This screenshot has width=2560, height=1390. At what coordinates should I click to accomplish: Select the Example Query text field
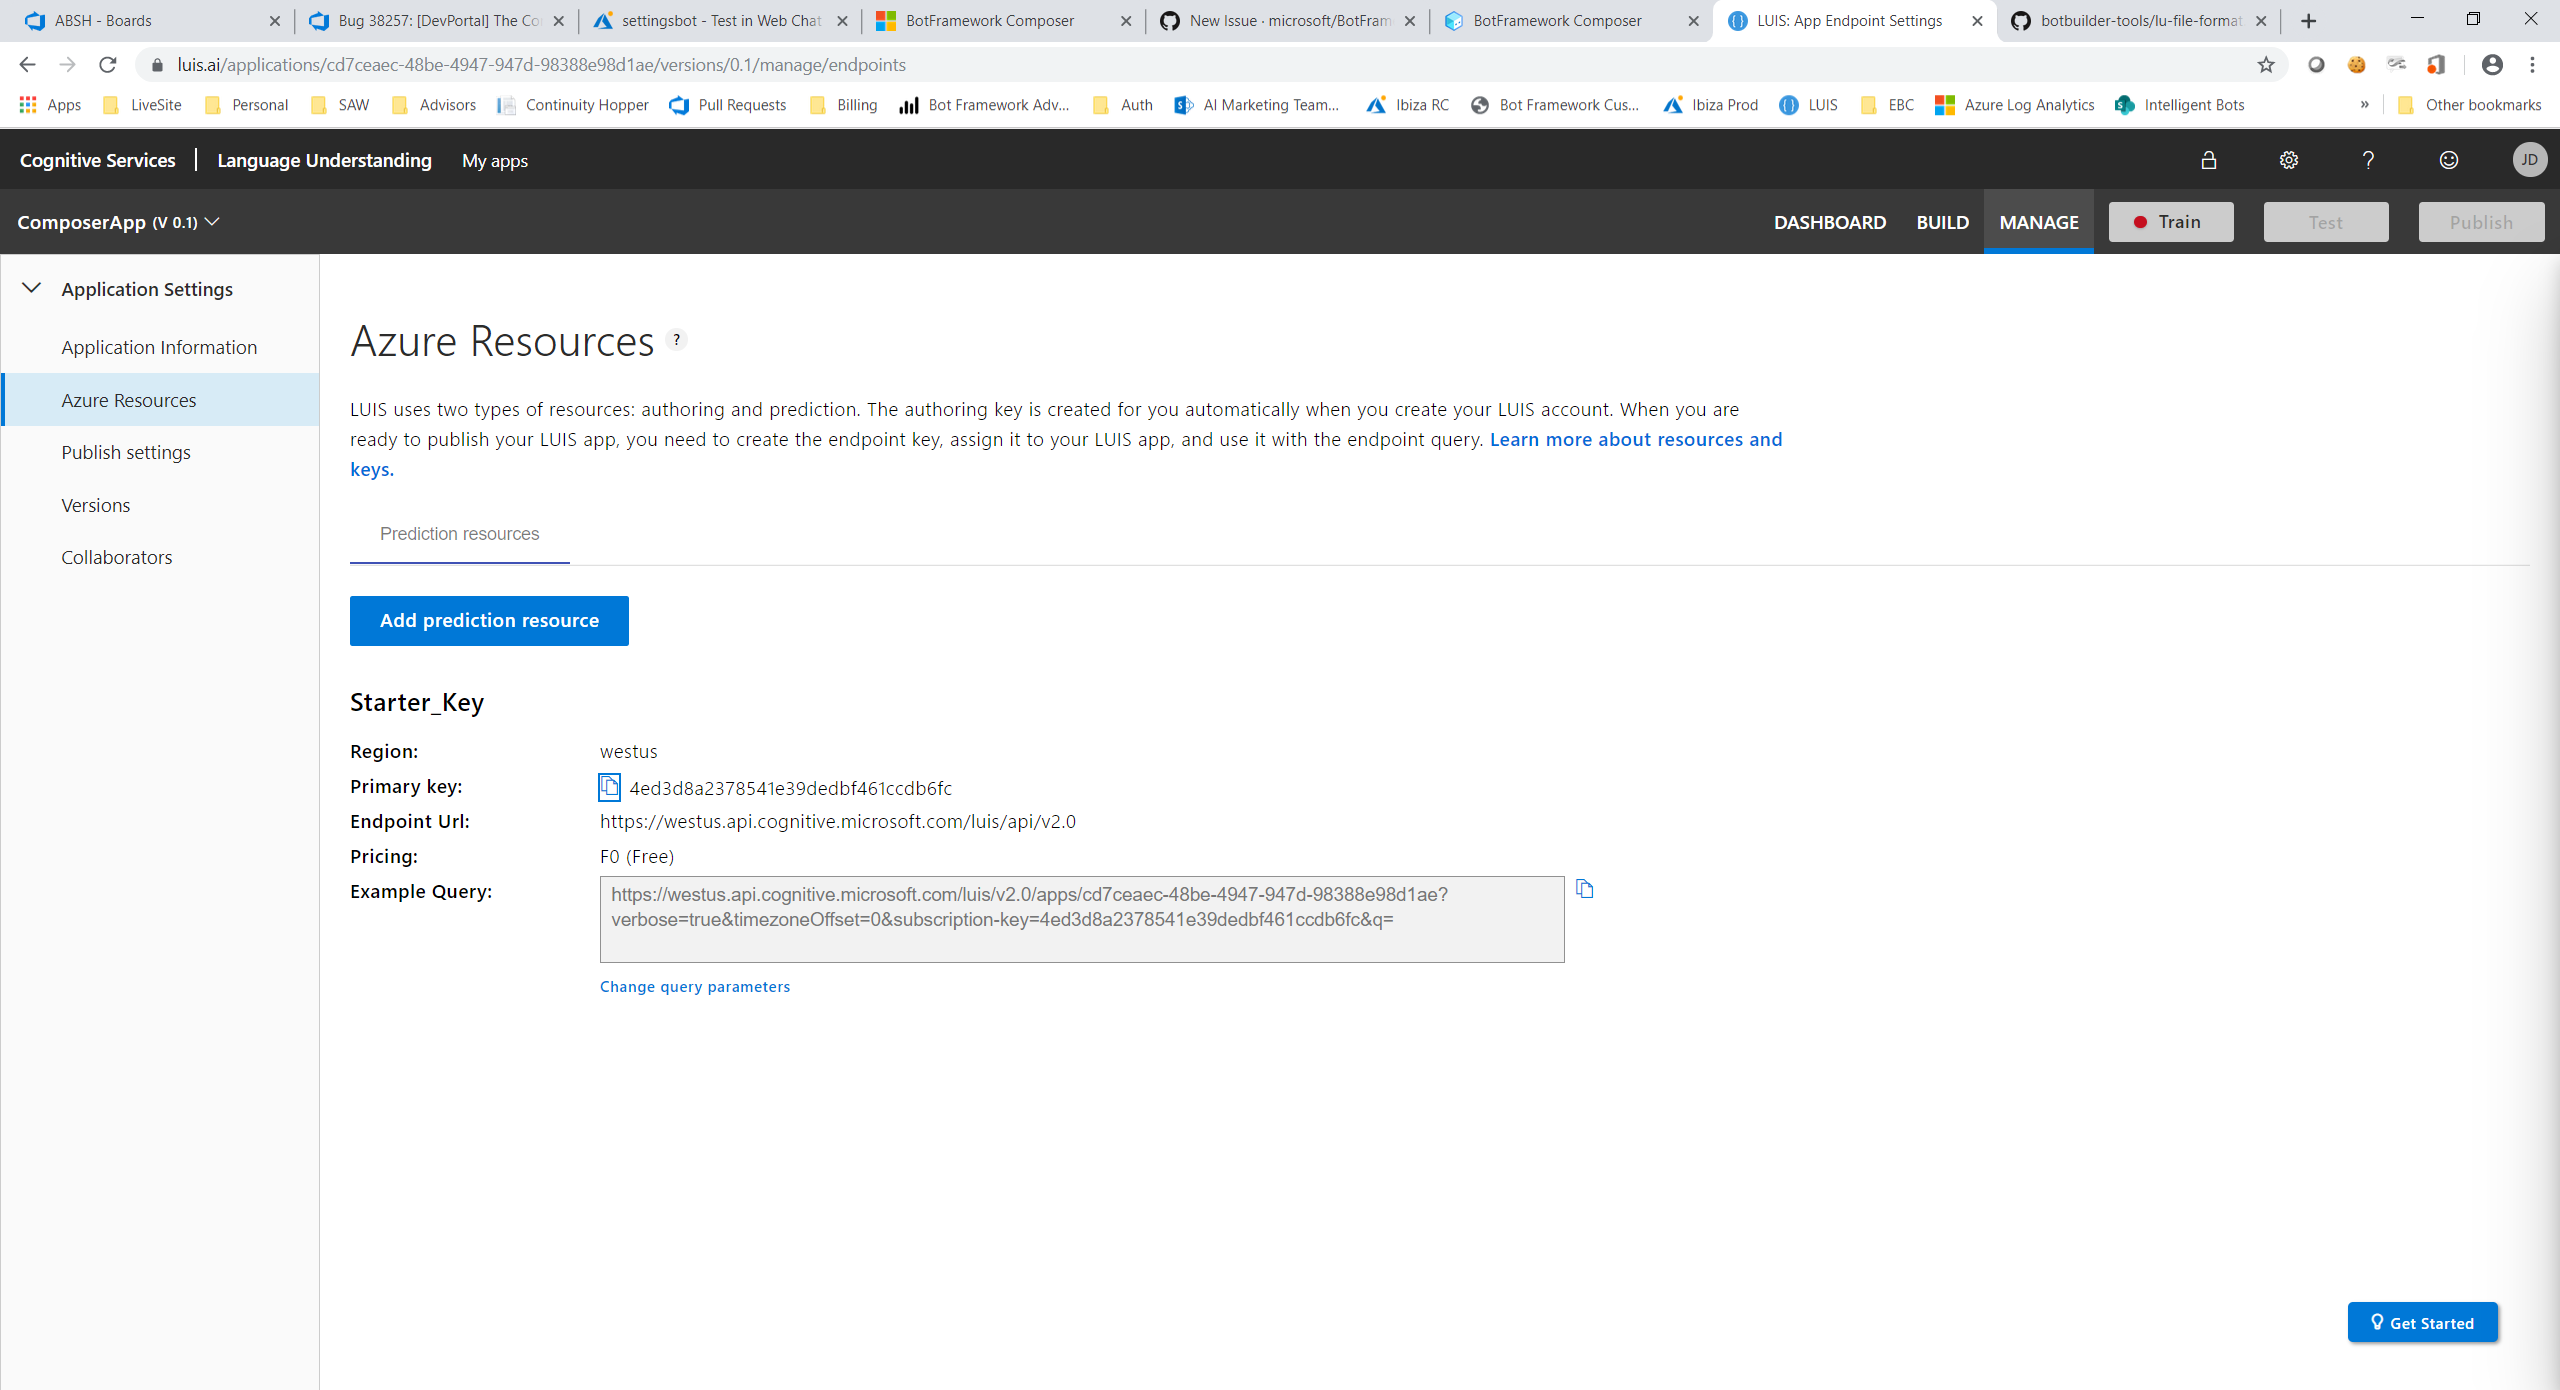click(x=1081, y=918)
